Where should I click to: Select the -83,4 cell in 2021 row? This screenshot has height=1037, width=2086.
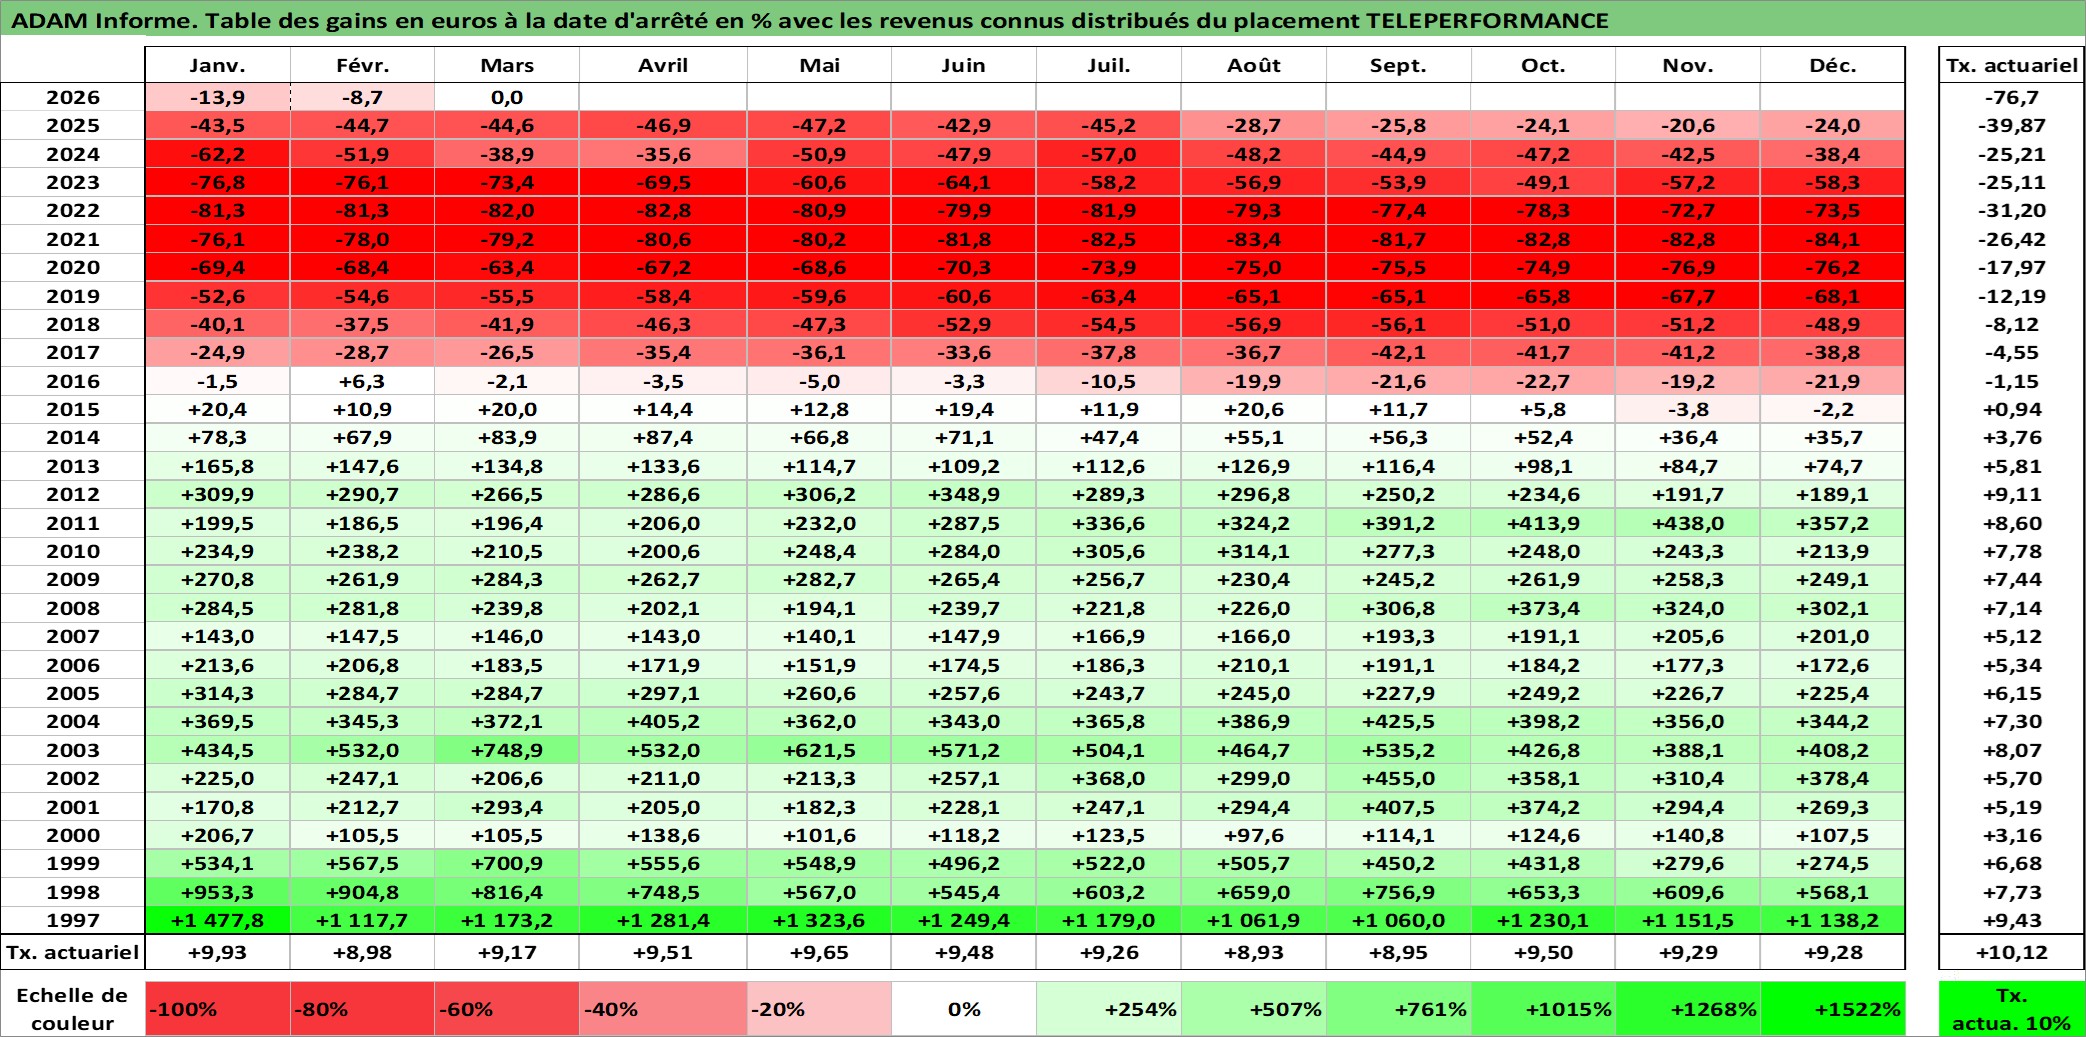tap(1254, 239)
